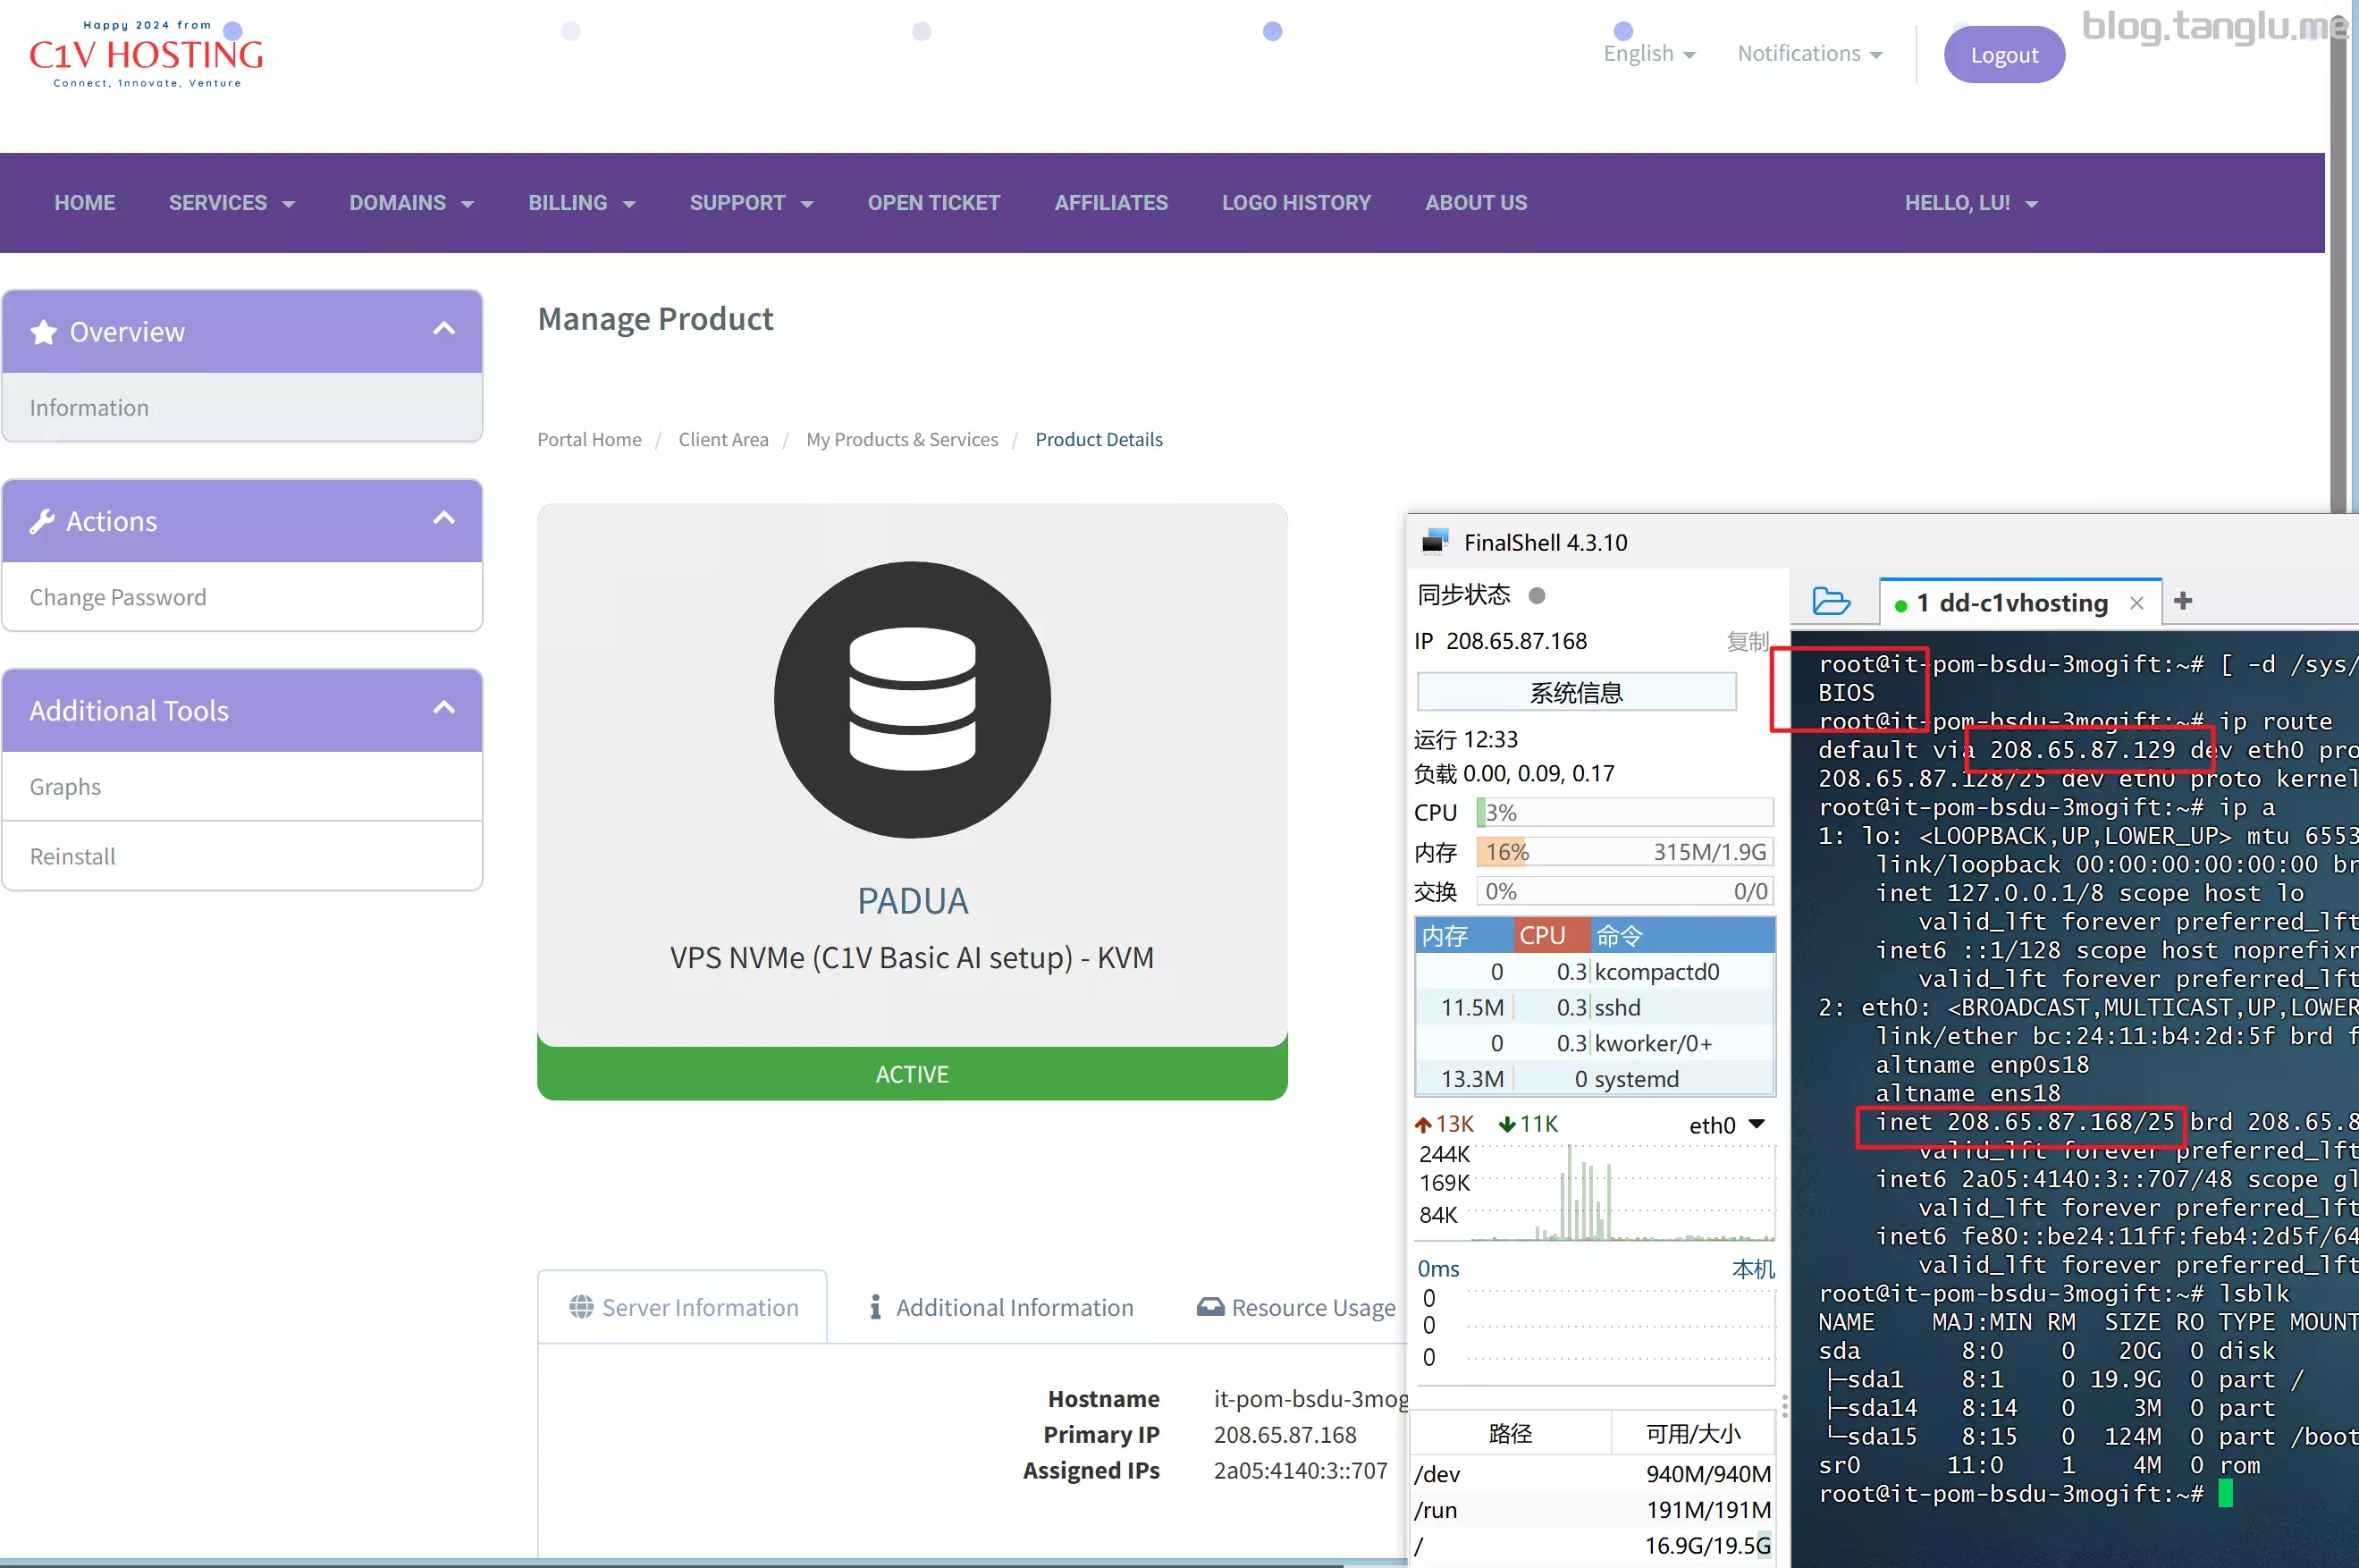2359x1568 pixels.
Task: Click the sync status gray dot
Action: [x=1537, y=596]
